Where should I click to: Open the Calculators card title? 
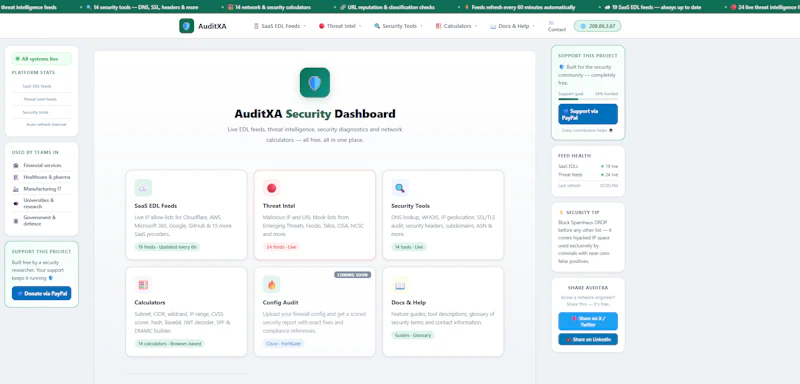tap(149, 302)
